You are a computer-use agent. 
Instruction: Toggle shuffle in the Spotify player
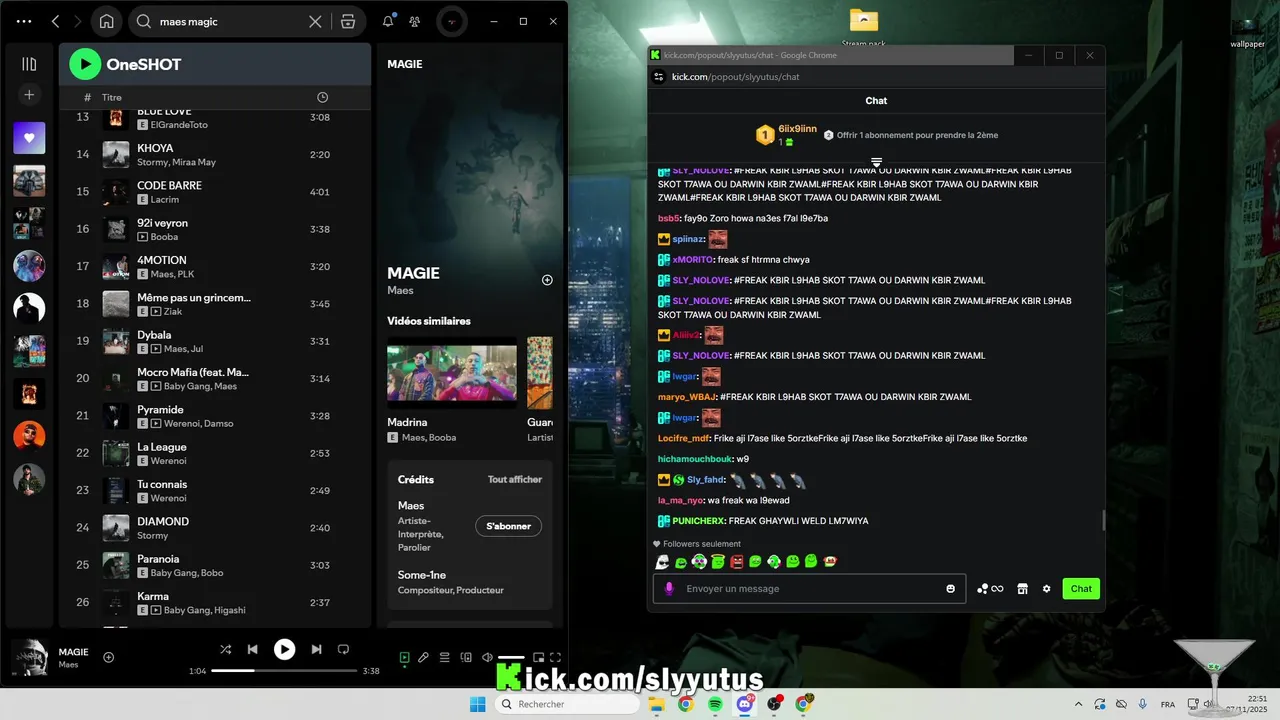[225, 649]
